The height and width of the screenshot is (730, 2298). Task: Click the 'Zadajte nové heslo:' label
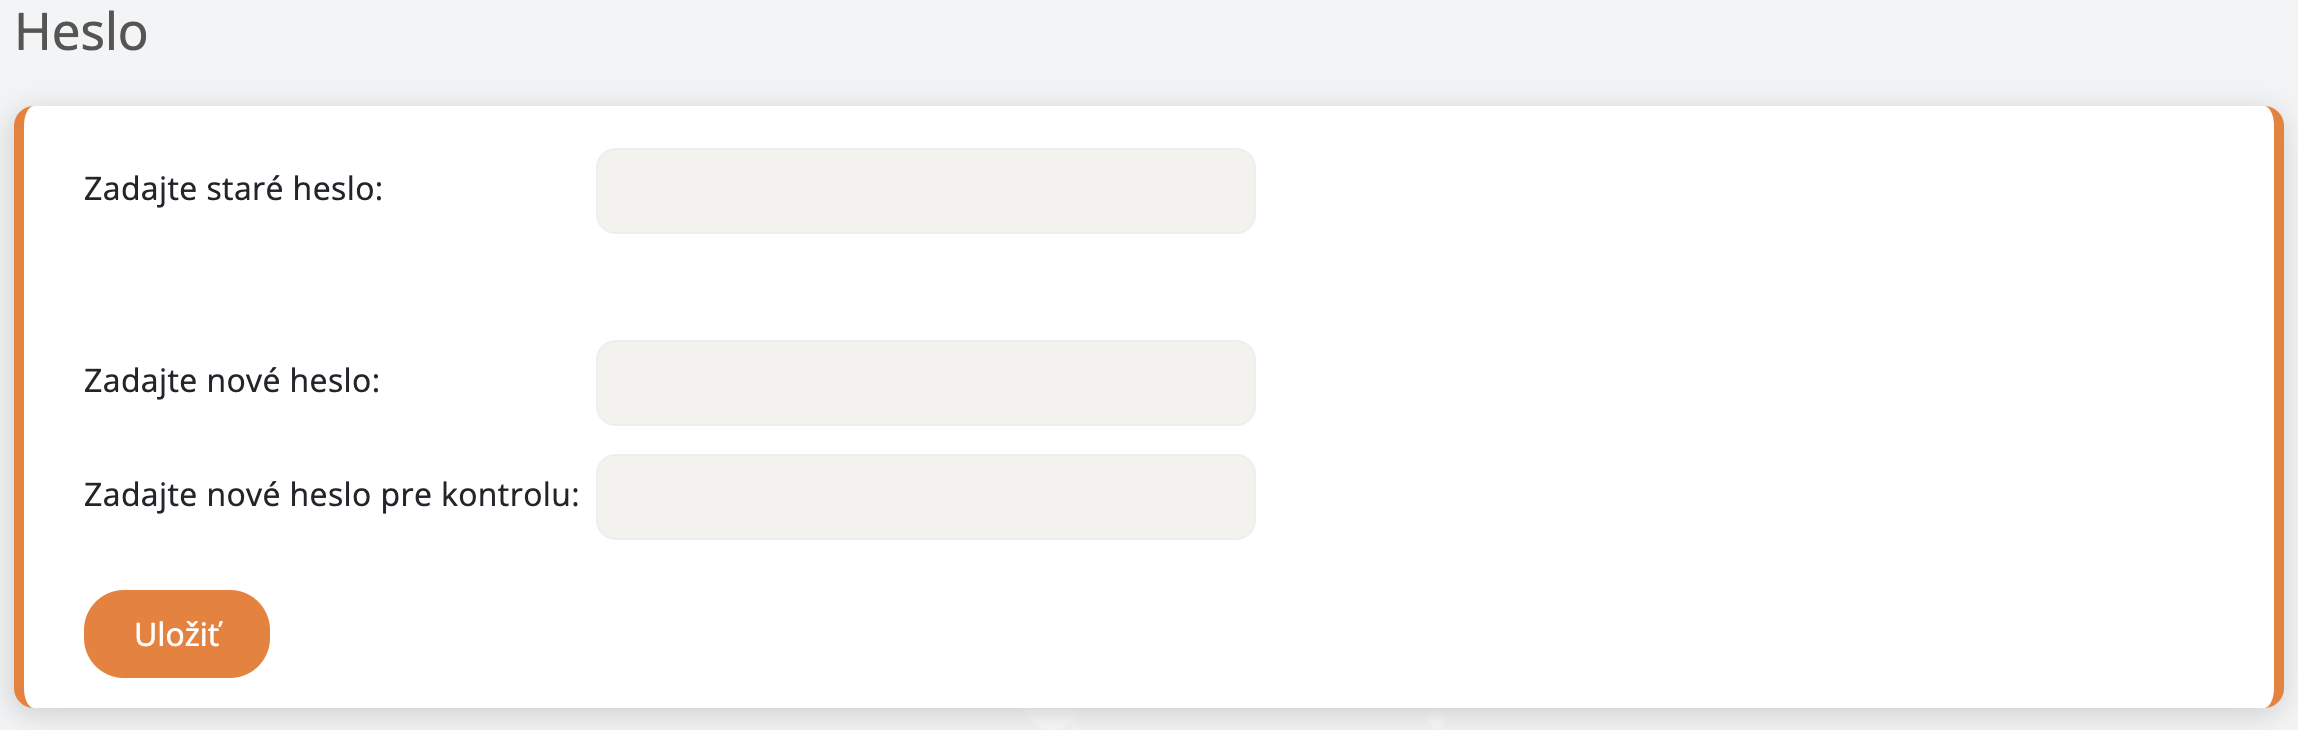pos(232,381)
